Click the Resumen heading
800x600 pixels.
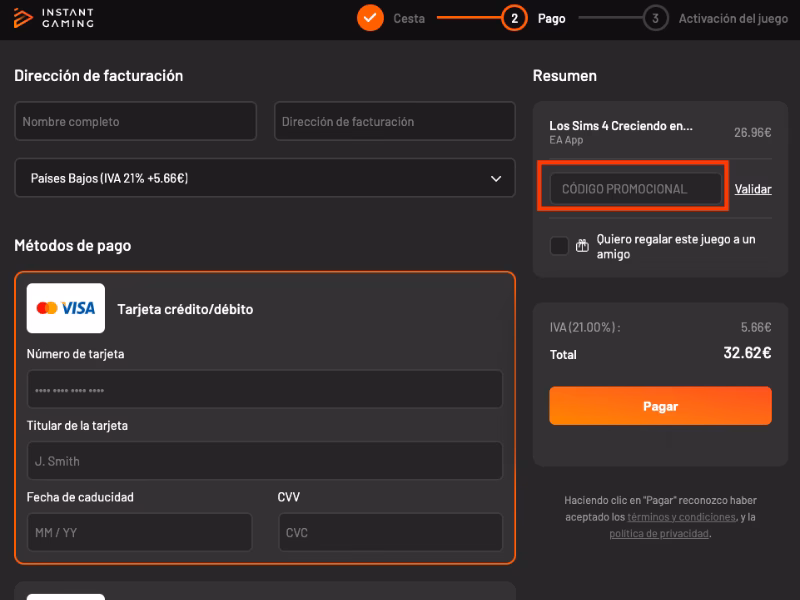click(x=564, y=76)
